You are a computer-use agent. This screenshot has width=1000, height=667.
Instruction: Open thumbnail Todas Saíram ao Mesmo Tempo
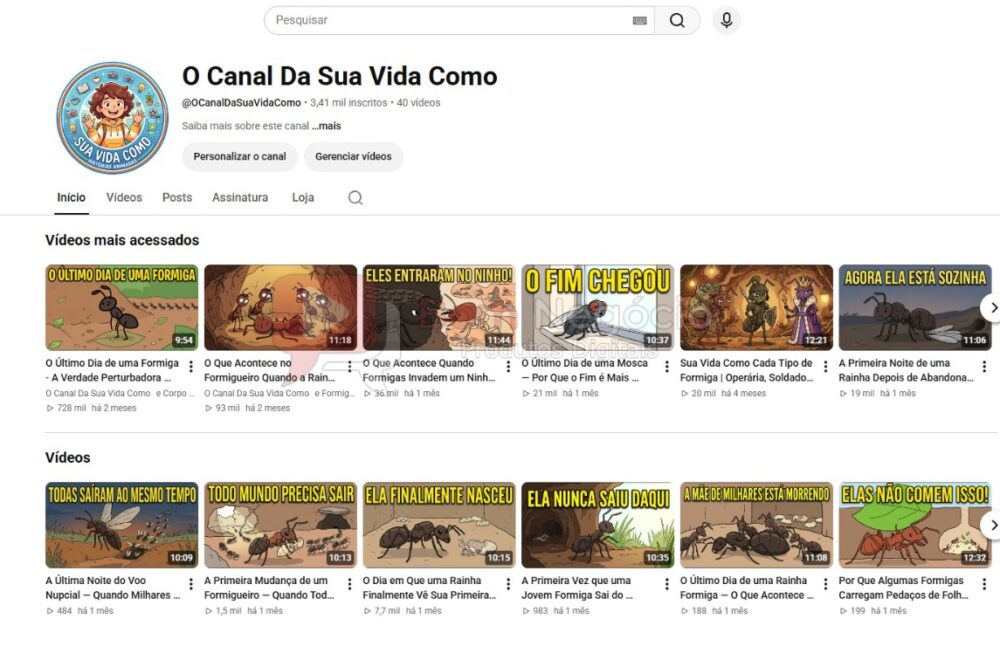click(x=122, y=525)
